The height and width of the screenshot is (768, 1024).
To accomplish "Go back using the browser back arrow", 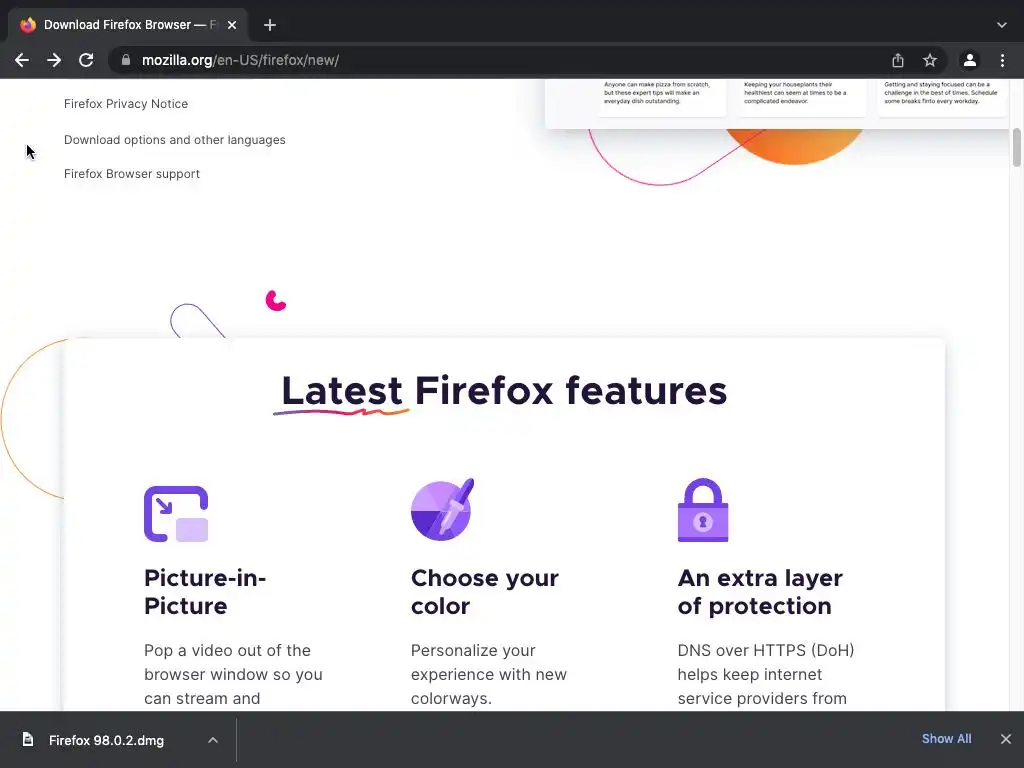I will coord(22,60).
